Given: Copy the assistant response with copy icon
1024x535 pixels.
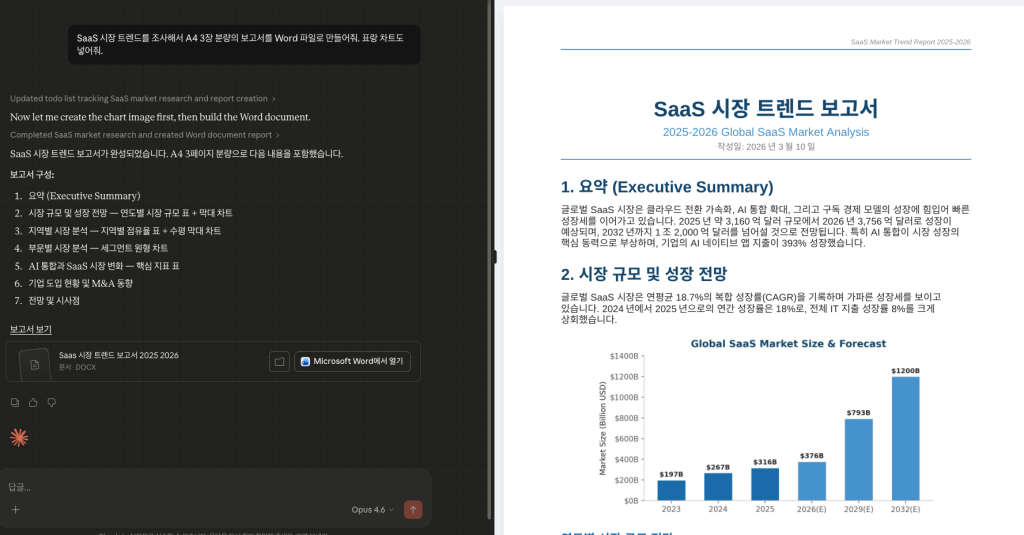Looking at the screenshot, I should pyautogui.click(x=15, y=402).
